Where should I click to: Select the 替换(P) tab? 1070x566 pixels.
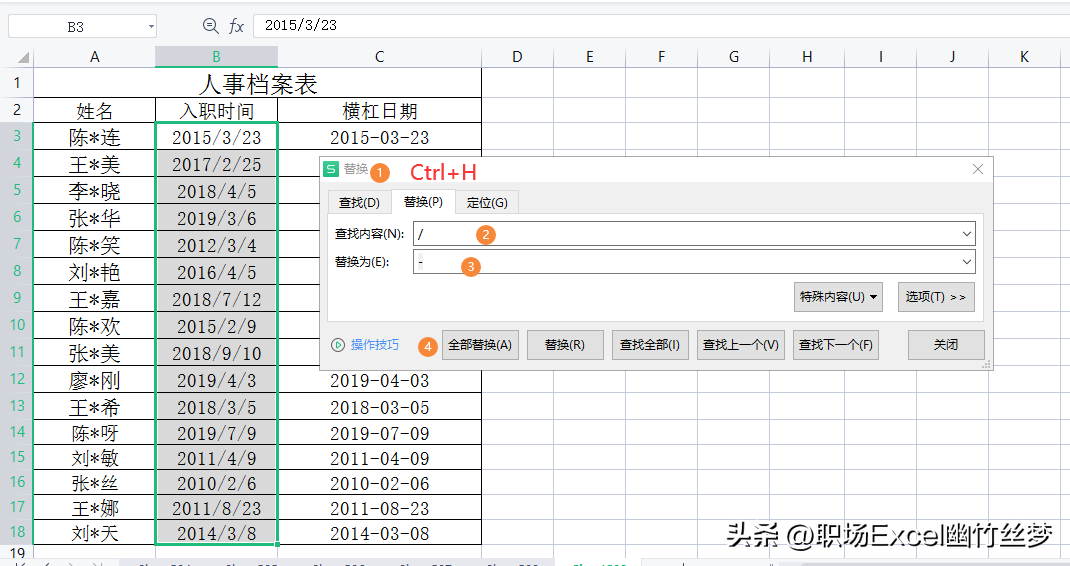click(423, 202)
